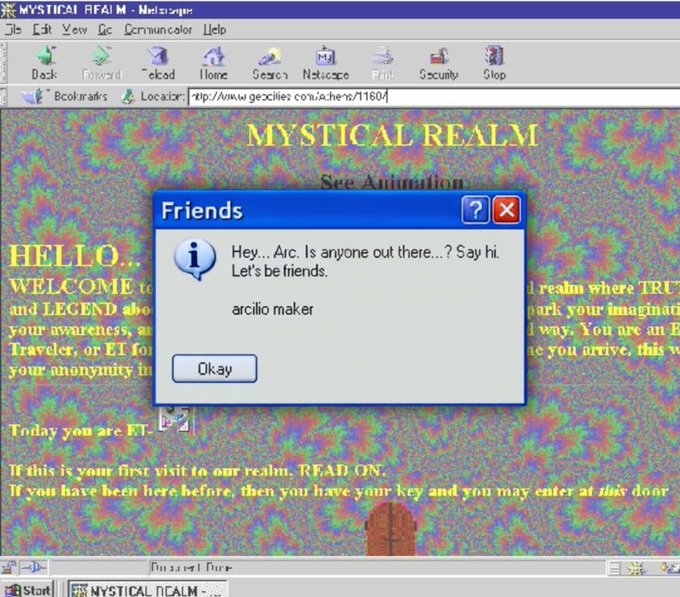Click the page location proxy icon
Image resolution: width=680 pixels, height=597 pixels.
[x=128, y=96]
